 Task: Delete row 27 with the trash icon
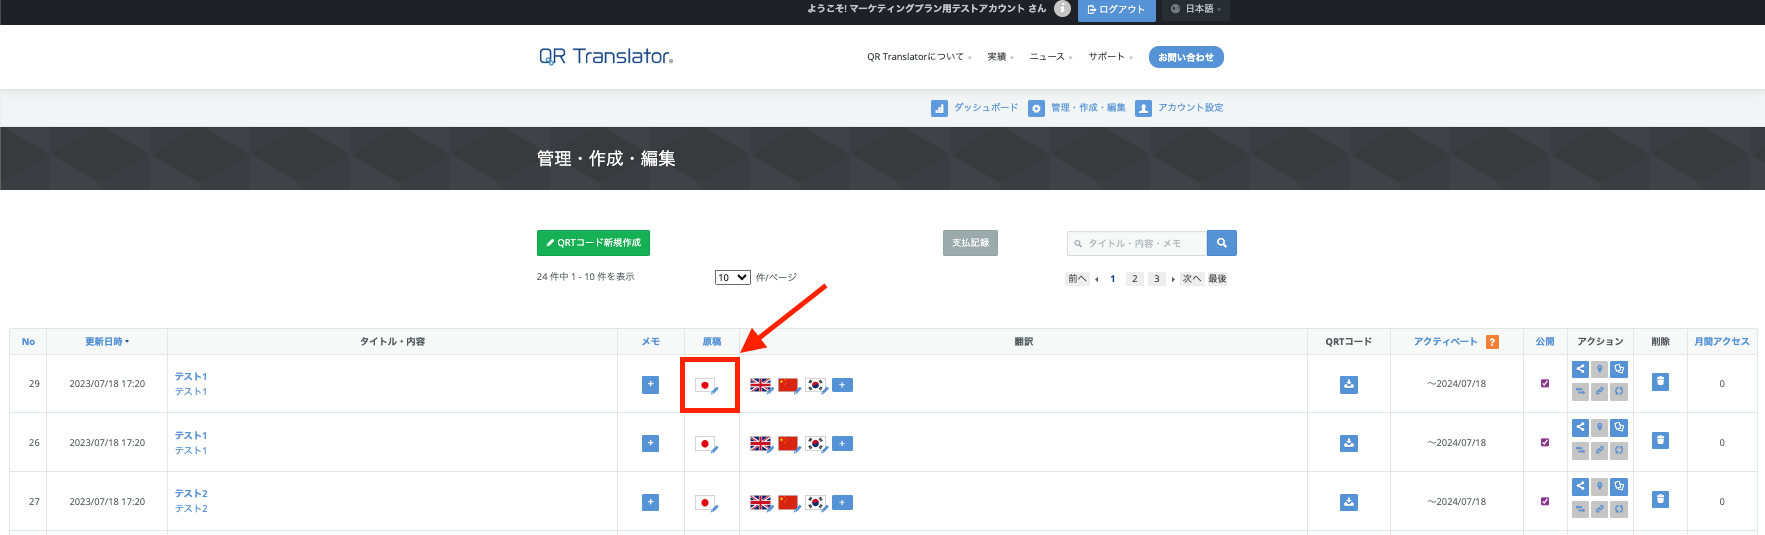tap(1660, 499)
